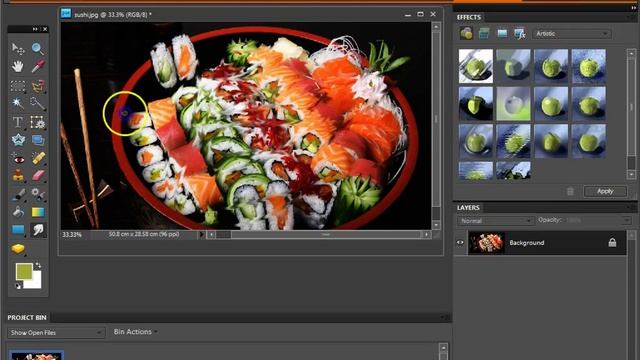This screenshot has height=360, width=640.
Task: Select the Spot Healing Brush bandage tool
Action: 38,158
